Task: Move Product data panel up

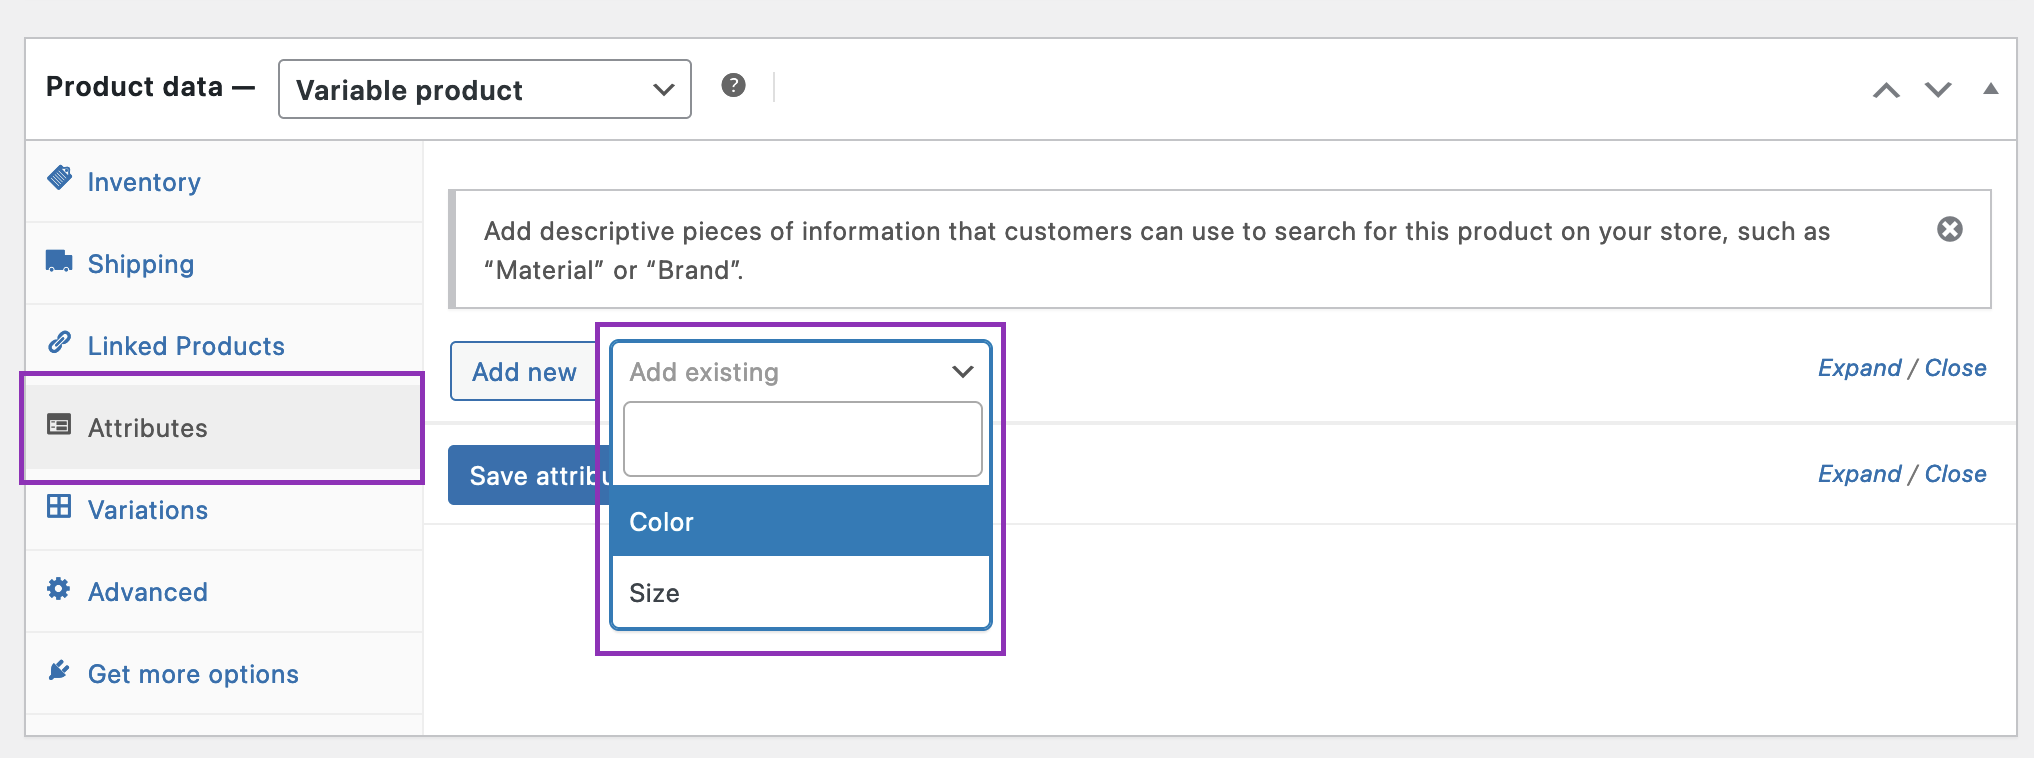Action: click(x=1886, y=91)
